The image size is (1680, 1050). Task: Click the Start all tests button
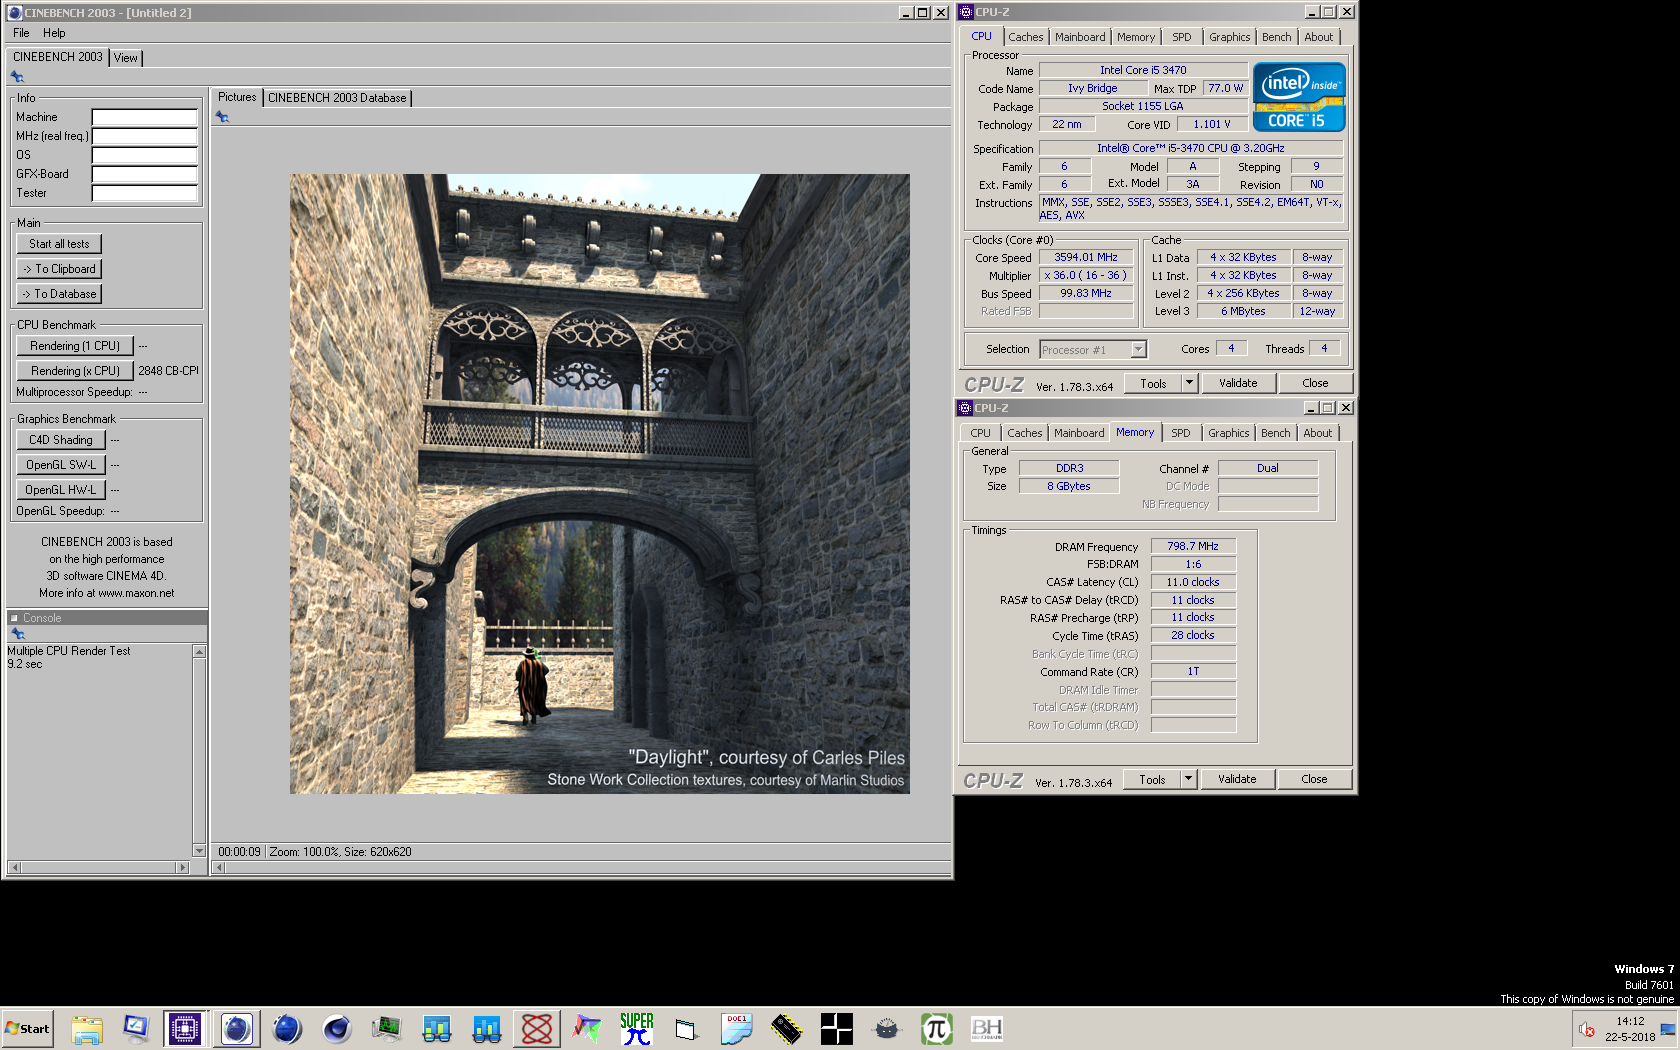(x=59, y=244)
